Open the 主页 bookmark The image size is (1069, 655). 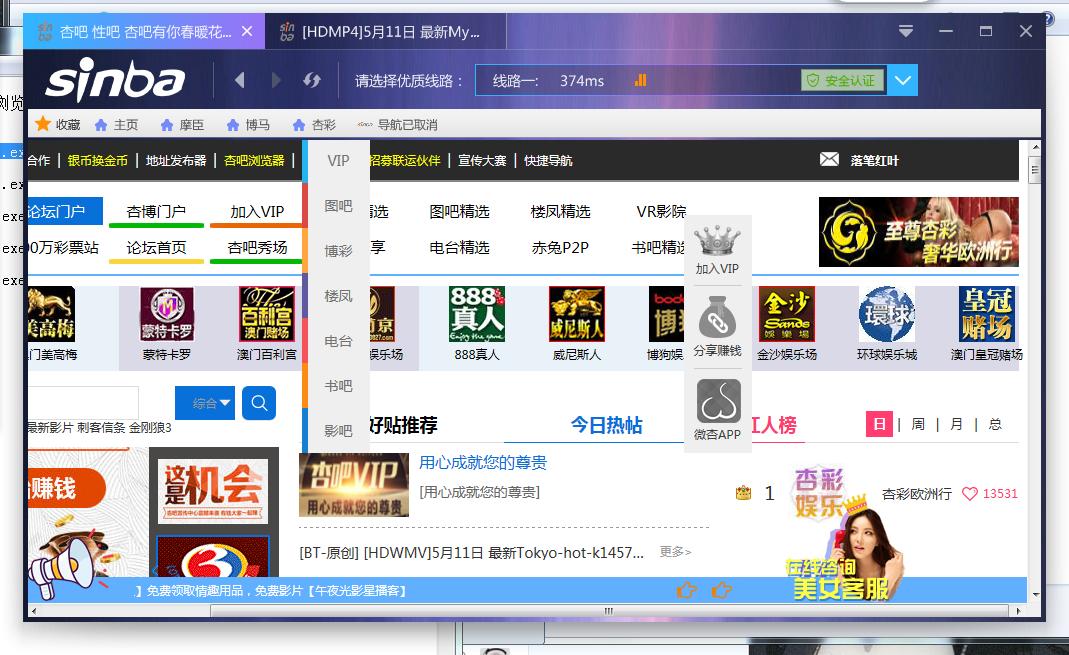[x=117, y=125]
